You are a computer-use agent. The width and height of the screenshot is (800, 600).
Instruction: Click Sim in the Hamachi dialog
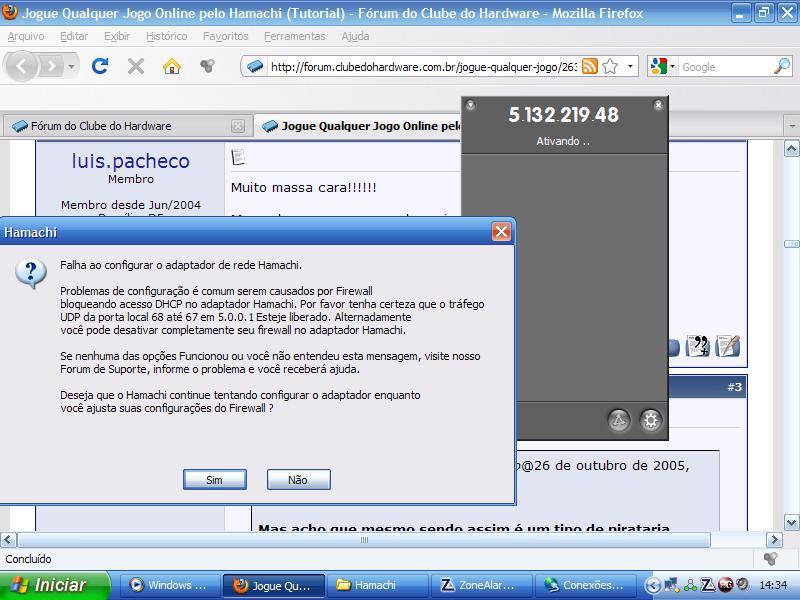214,480
